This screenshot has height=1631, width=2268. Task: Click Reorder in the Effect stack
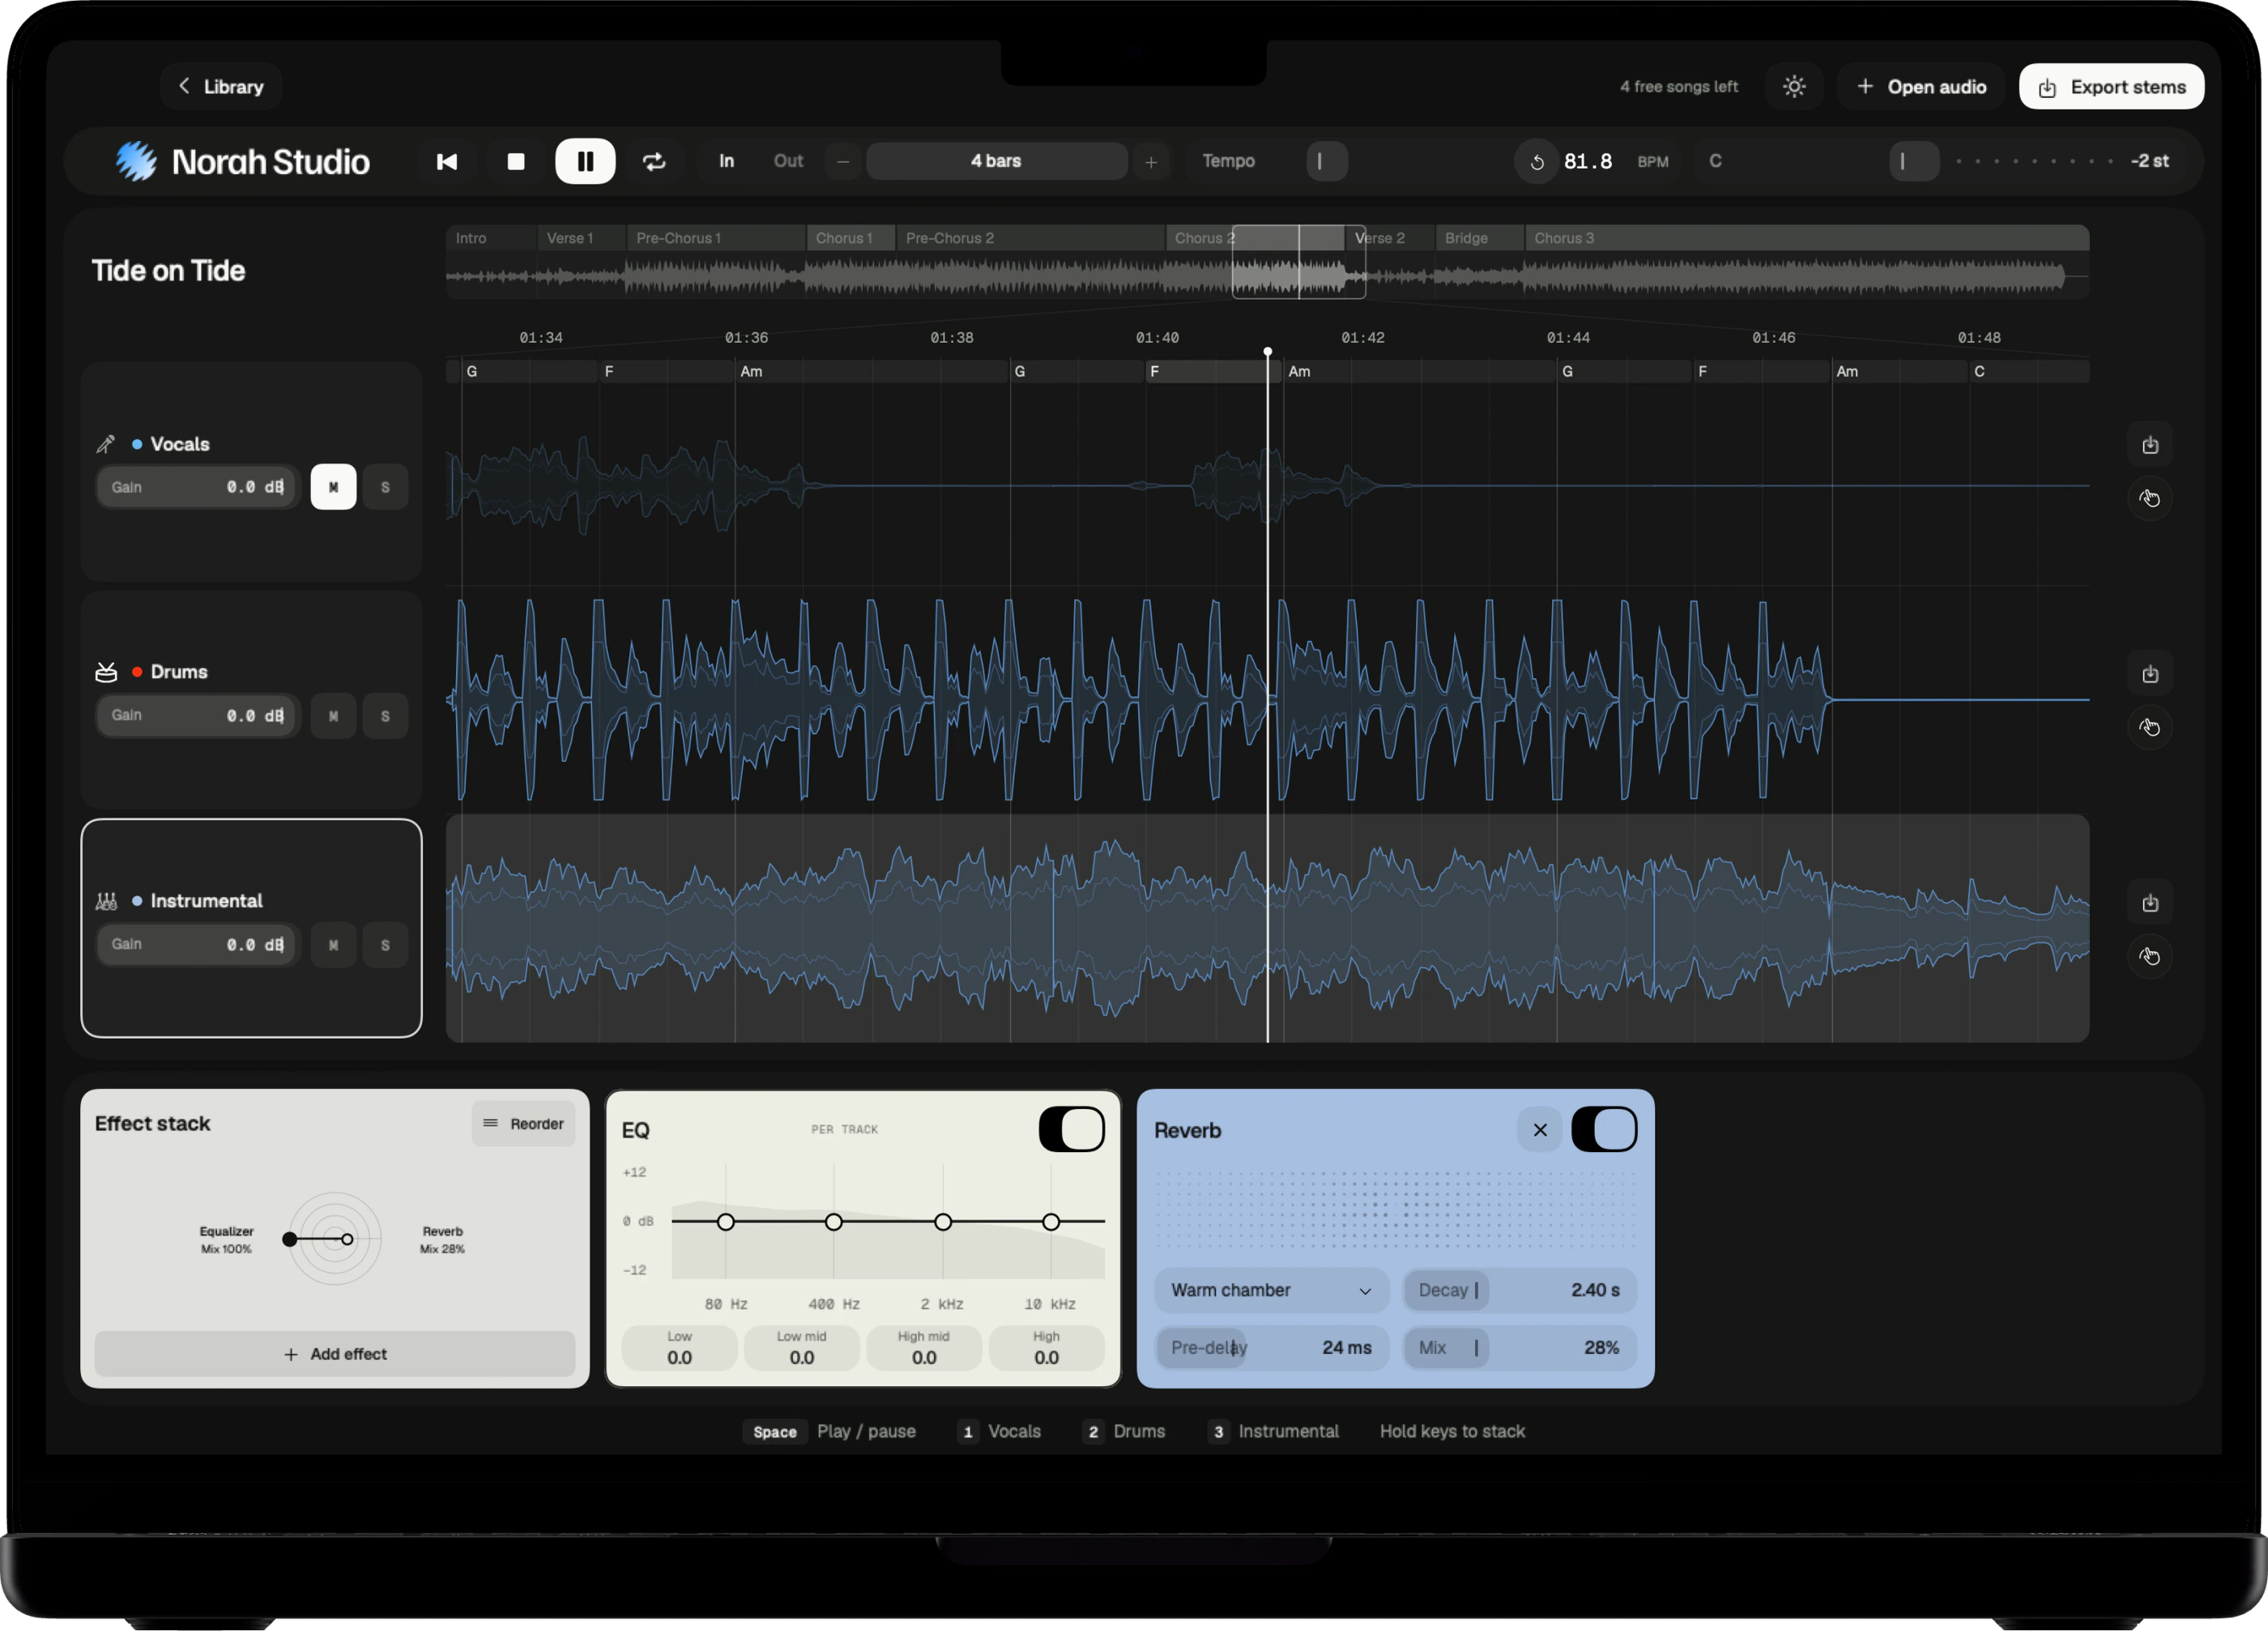click(x=523, y=1124)
